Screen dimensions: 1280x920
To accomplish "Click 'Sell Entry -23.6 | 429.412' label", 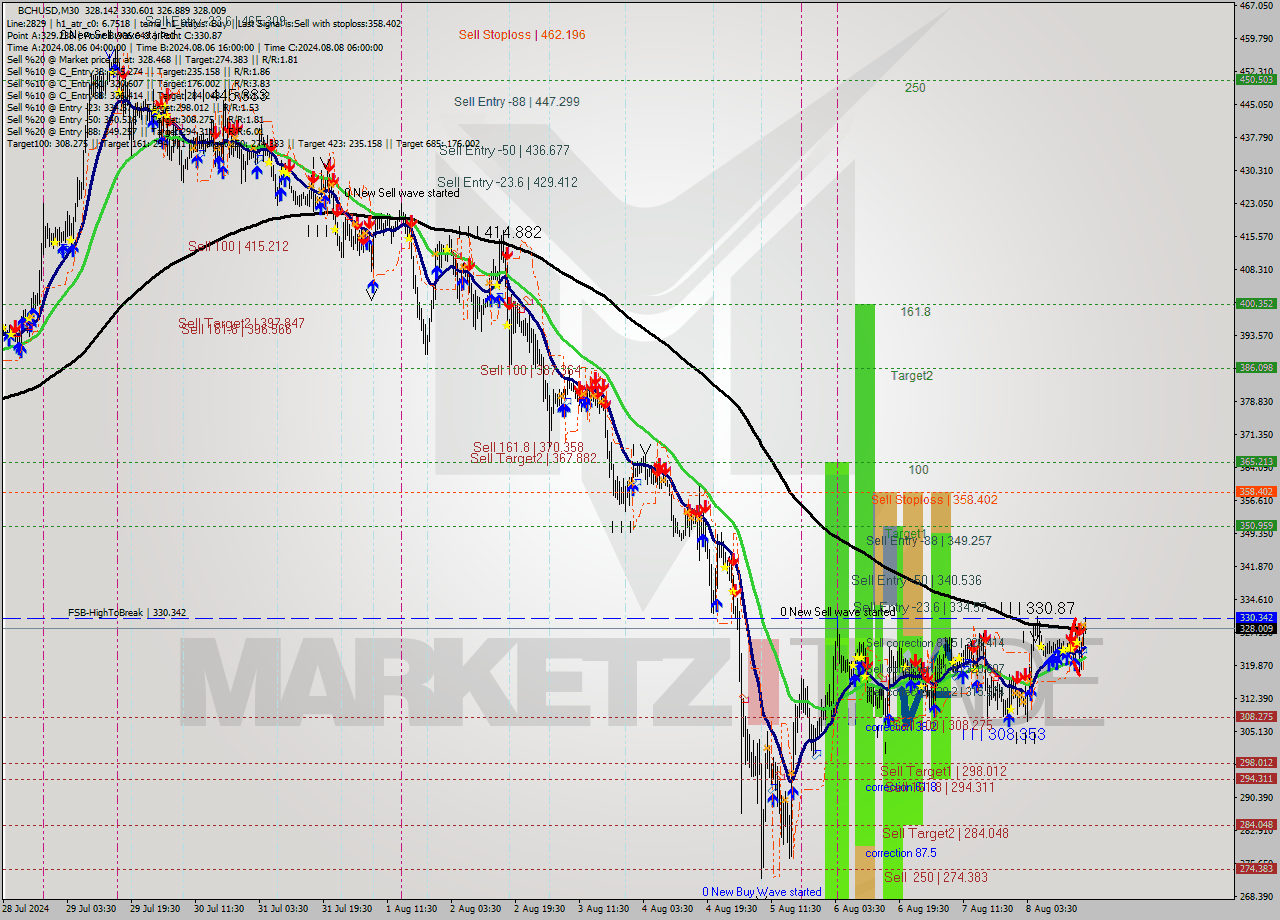I will [507, 183].
